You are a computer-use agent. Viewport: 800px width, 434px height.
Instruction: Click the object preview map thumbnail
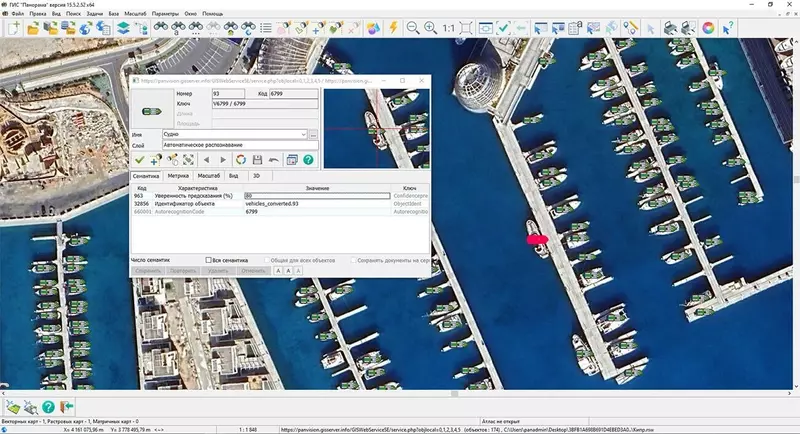tap(375, 130)
